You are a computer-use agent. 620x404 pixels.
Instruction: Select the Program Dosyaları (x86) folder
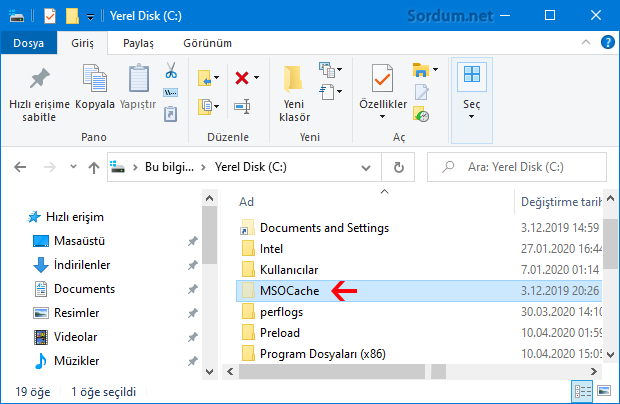323,354
